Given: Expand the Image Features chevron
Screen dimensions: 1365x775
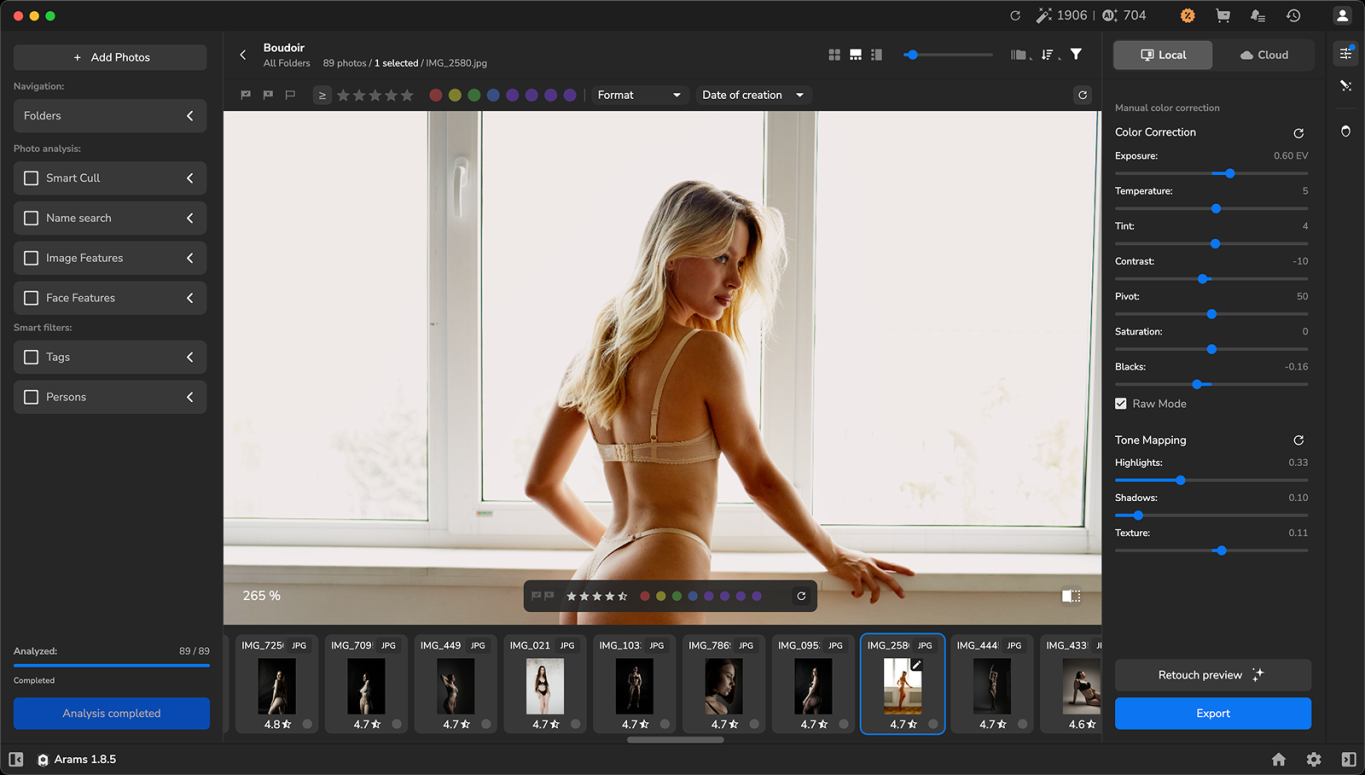Looking at the screenshot, I should [190, 258].
